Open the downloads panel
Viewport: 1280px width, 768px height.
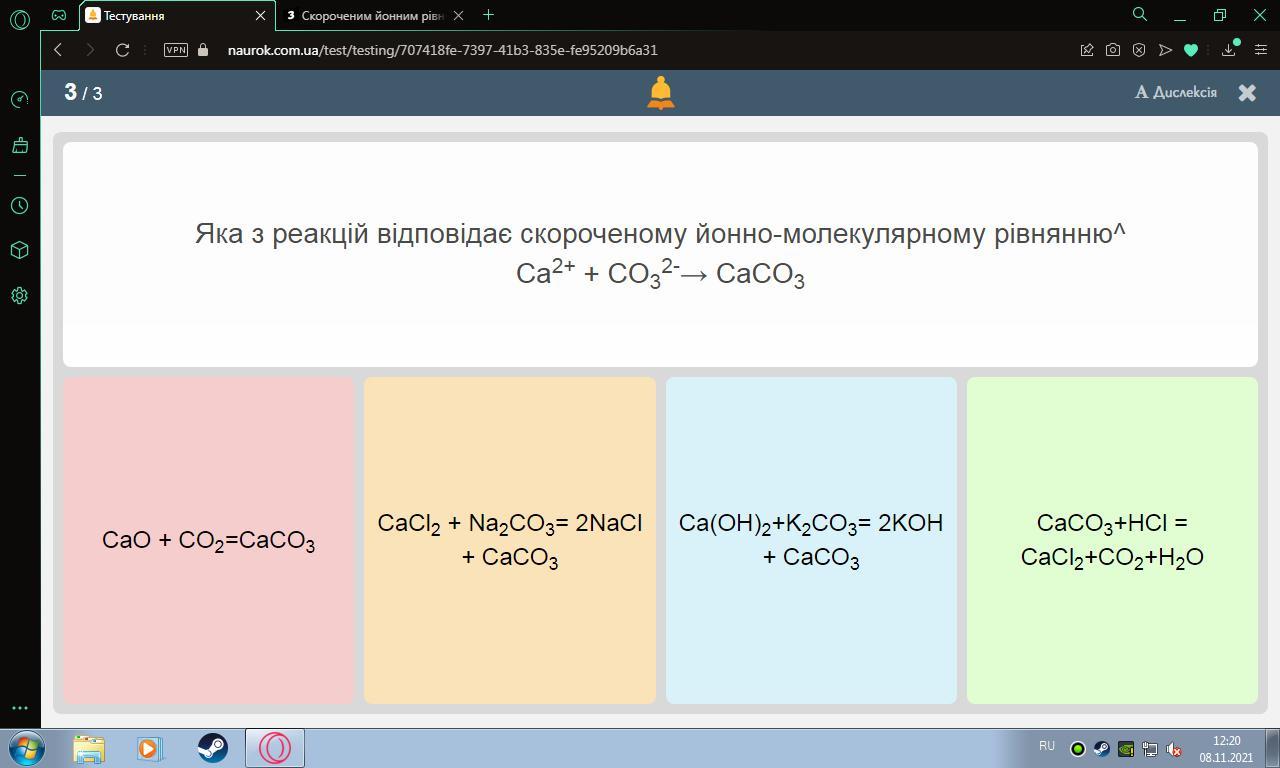[x=1229, y=50]
